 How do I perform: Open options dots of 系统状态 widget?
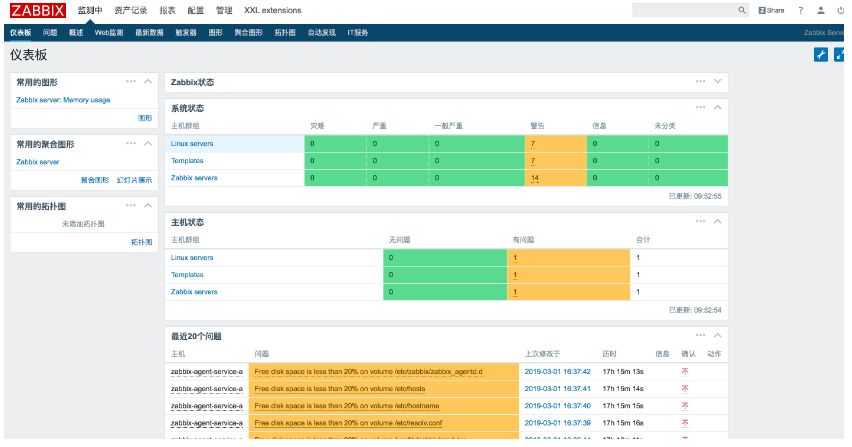(700, 108)
